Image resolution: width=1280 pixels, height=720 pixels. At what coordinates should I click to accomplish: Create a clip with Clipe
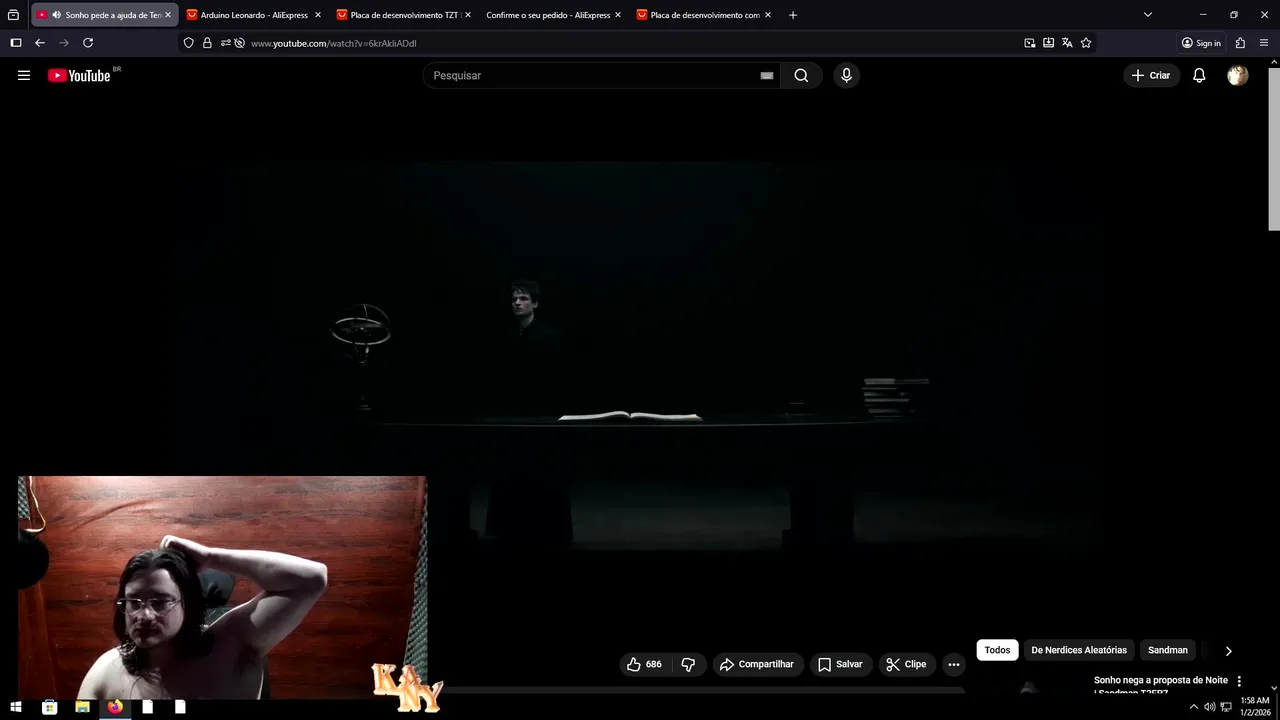click(x=907, y=664)
